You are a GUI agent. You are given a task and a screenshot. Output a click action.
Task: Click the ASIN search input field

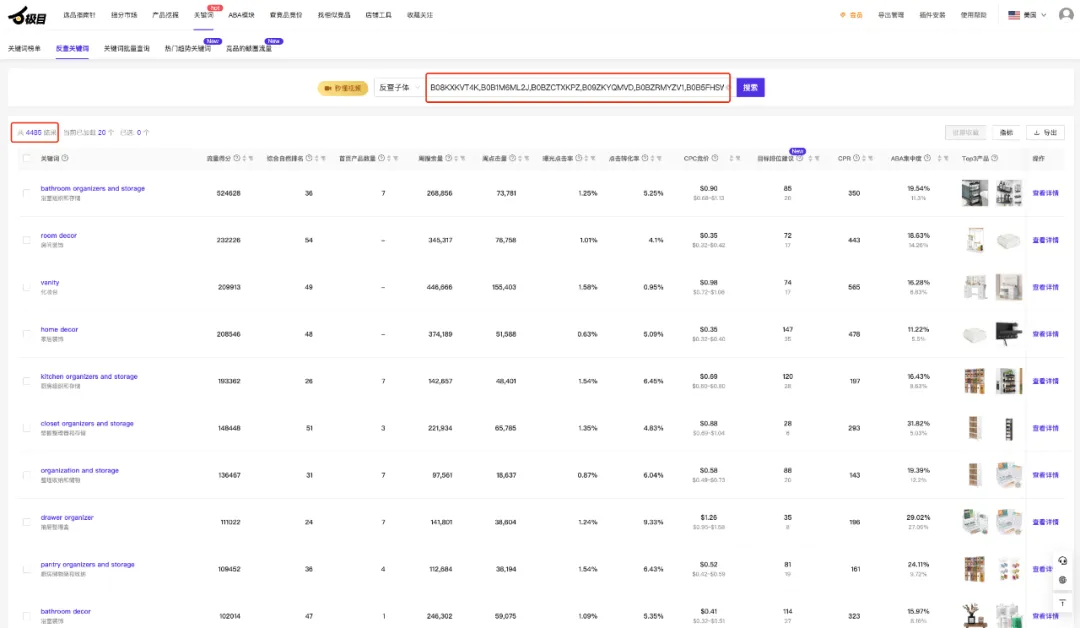(x=578, y=87)
